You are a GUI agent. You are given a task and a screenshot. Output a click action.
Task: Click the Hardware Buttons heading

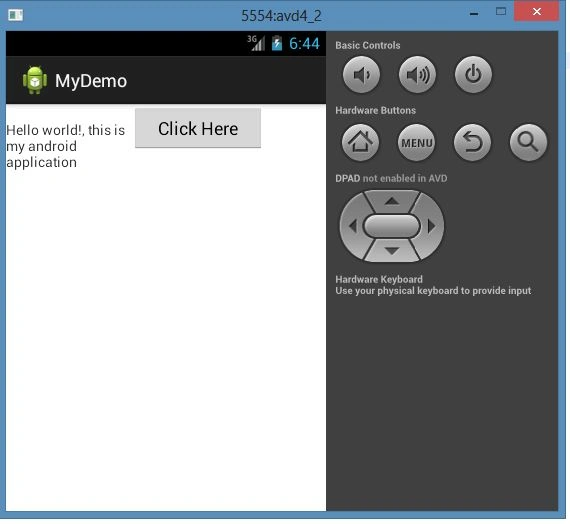(376, 111)
